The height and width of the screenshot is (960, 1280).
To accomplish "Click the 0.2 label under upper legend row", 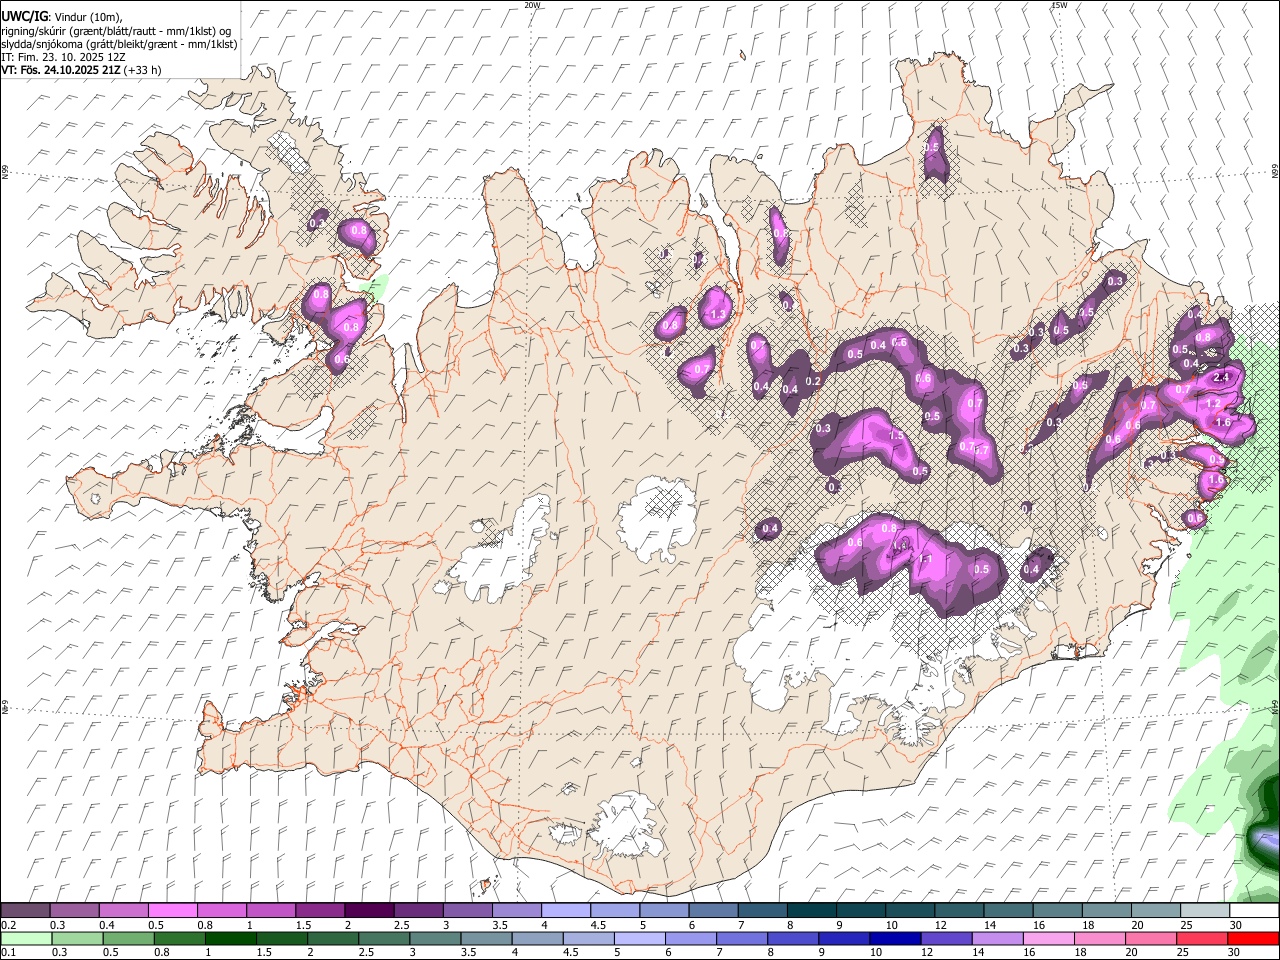I will [8, 925].
